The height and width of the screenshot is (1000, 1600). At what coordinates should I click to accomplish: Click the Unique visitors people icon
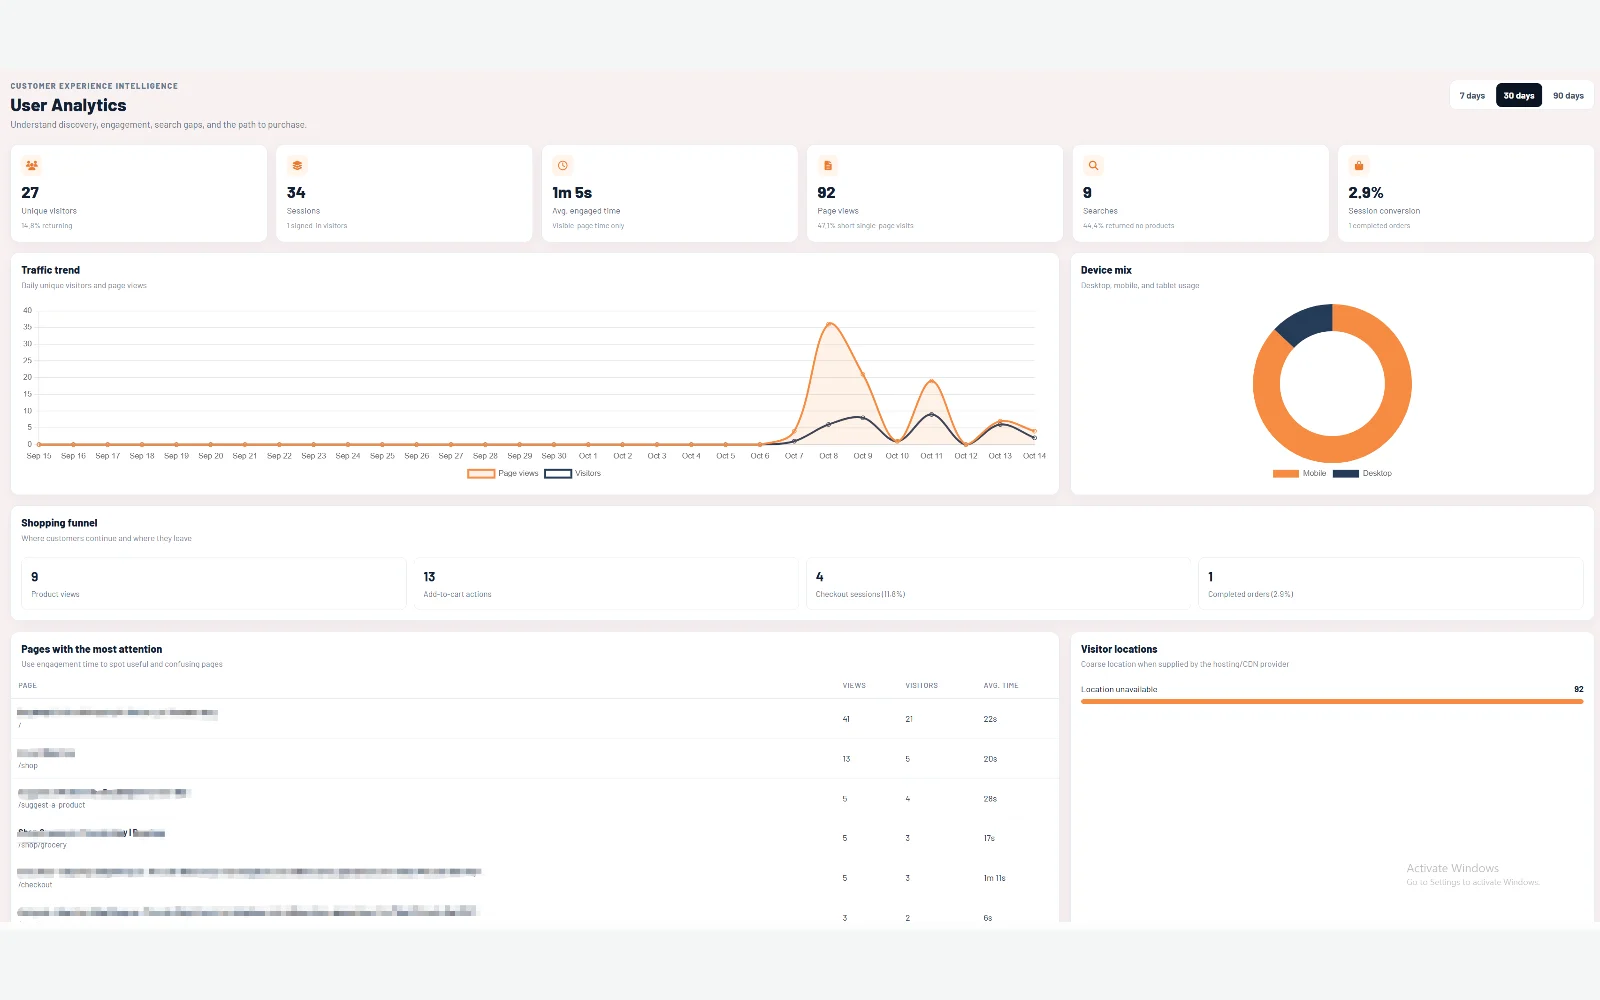pos(32,166)
